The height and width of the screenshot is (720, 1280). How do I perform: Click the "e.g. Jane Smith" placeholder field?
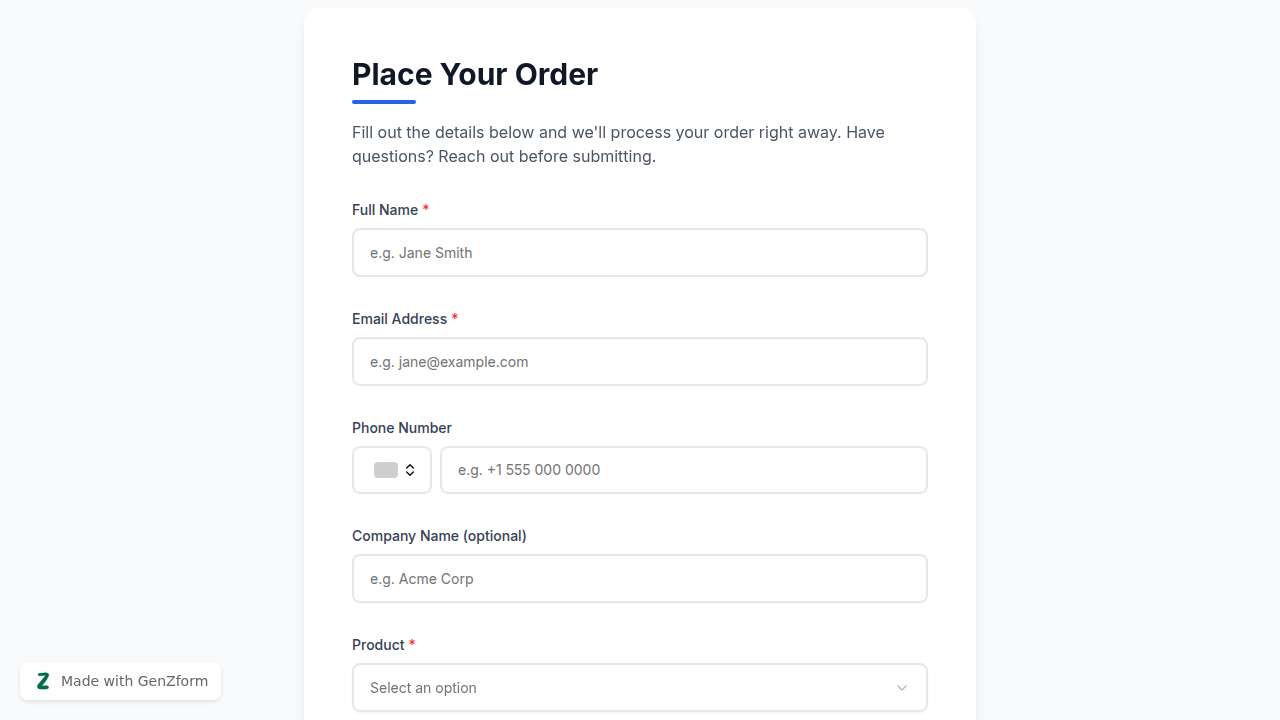click(640, 252)
